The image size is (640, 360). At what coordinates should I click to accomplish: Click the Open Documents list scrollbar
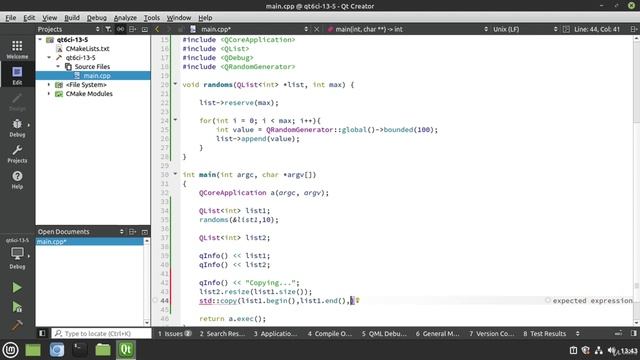coord(147,282)
